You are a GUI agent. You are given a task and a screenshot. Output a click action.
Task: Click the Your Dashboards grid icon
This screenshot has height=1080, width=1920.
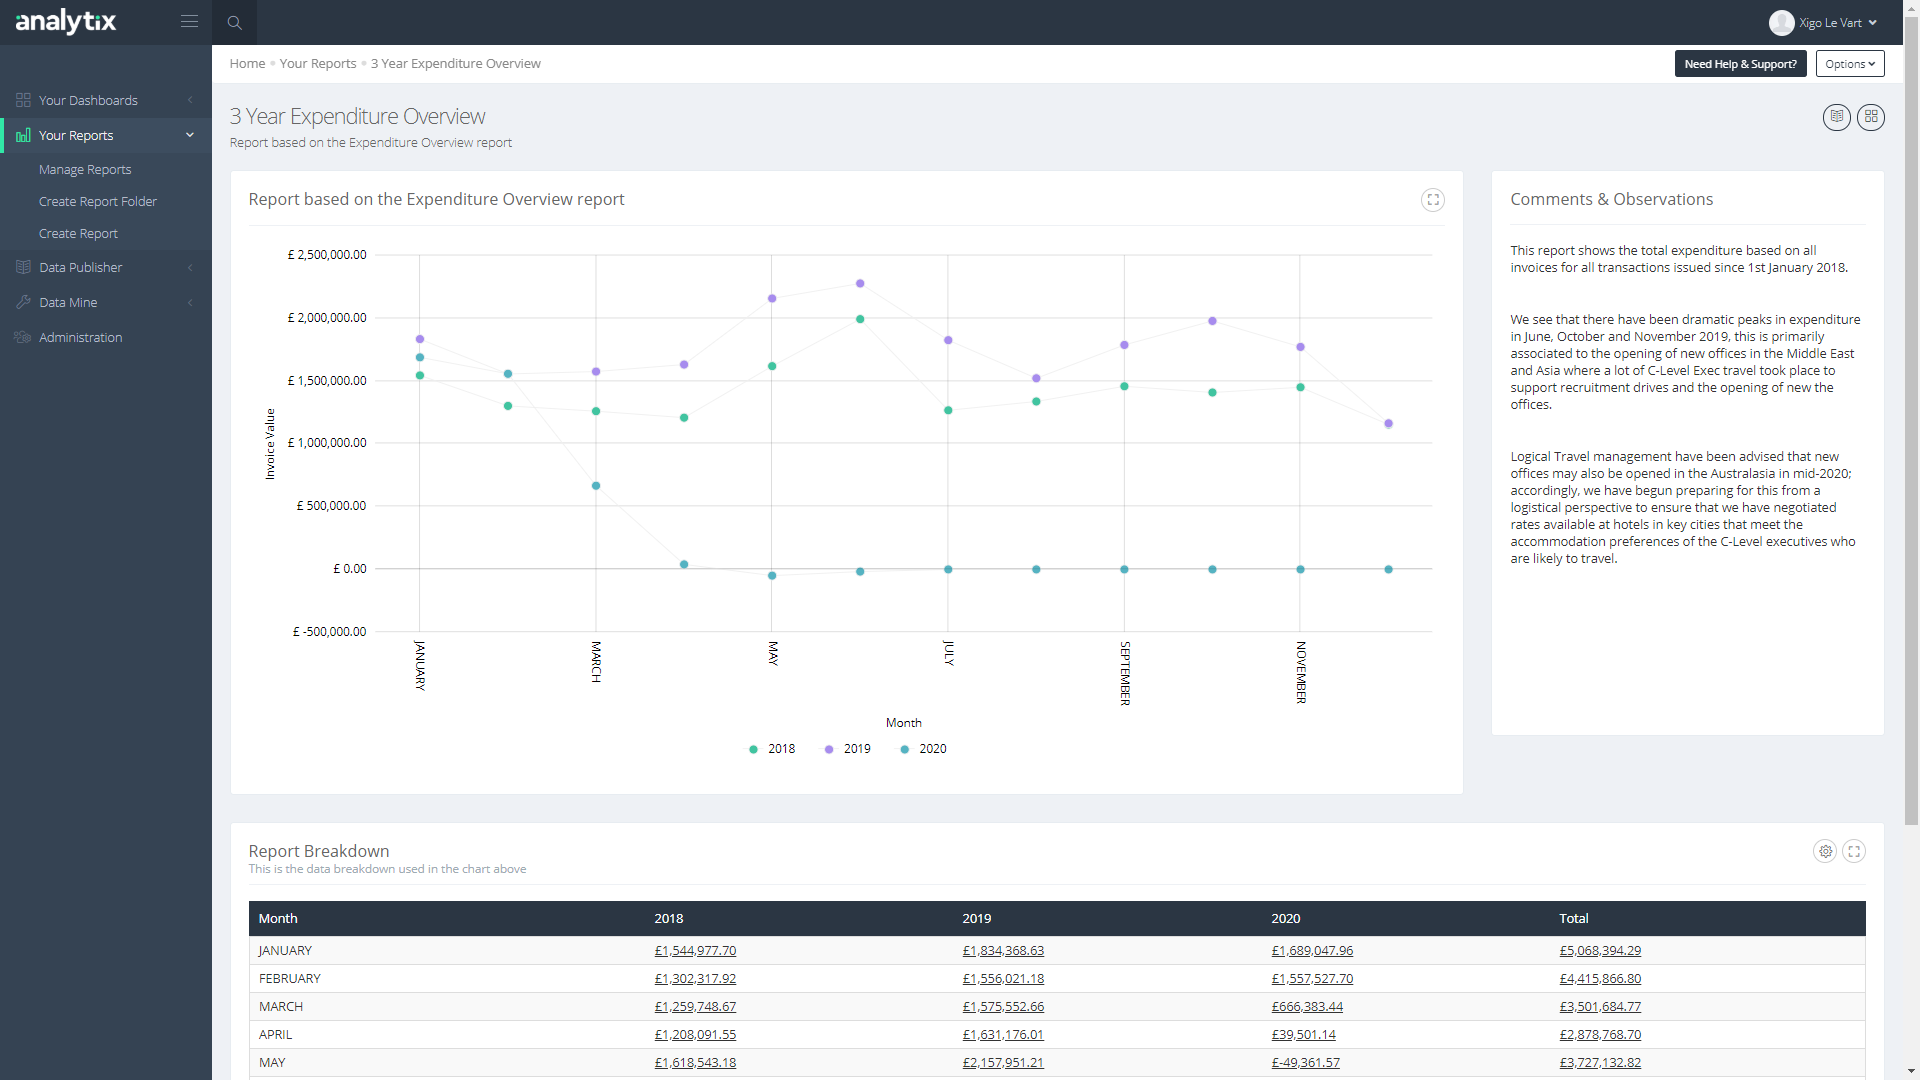(x=23, y=100)
